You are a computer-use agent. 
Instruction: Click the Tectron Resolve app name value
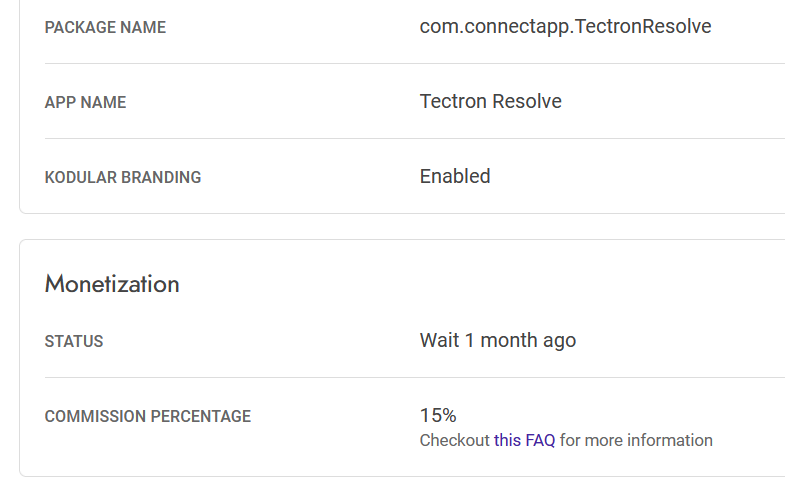[490, 102]
